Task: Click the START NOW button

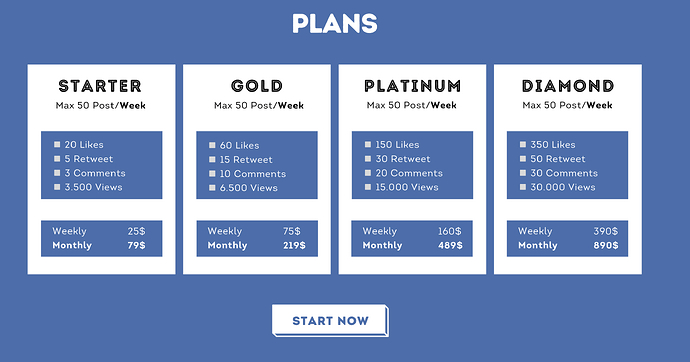Action: 330,321
